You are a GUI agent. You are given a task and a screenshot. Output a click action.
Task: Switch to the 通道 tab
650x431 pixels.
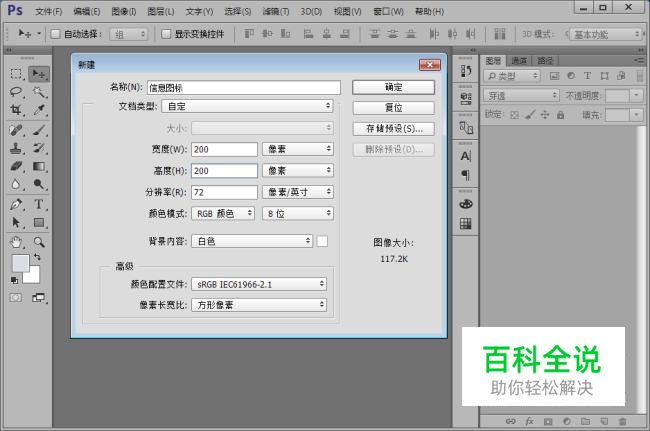[x=519, y=61]
